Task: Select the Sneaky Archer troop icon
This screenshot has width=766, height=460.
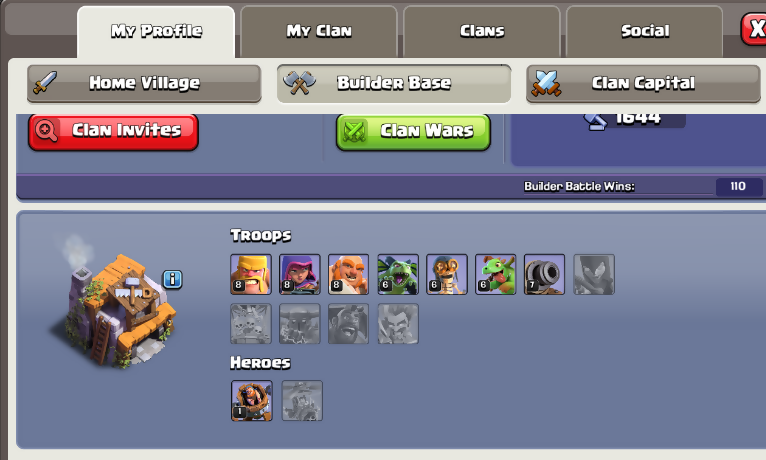Action: [299, 274]
